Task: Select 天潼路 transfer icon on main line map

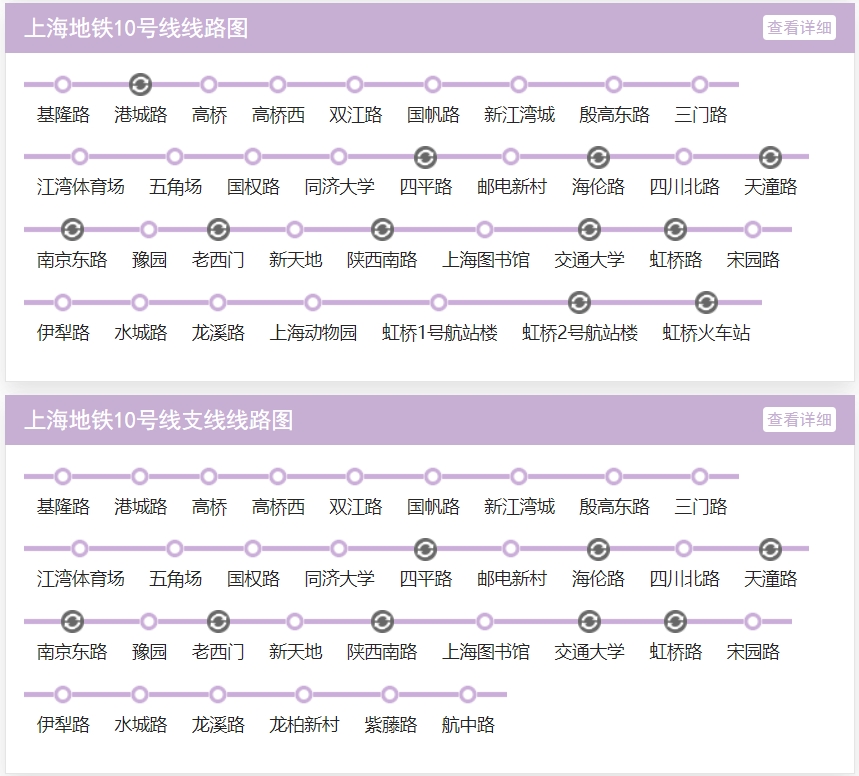Action: point(770,157)
